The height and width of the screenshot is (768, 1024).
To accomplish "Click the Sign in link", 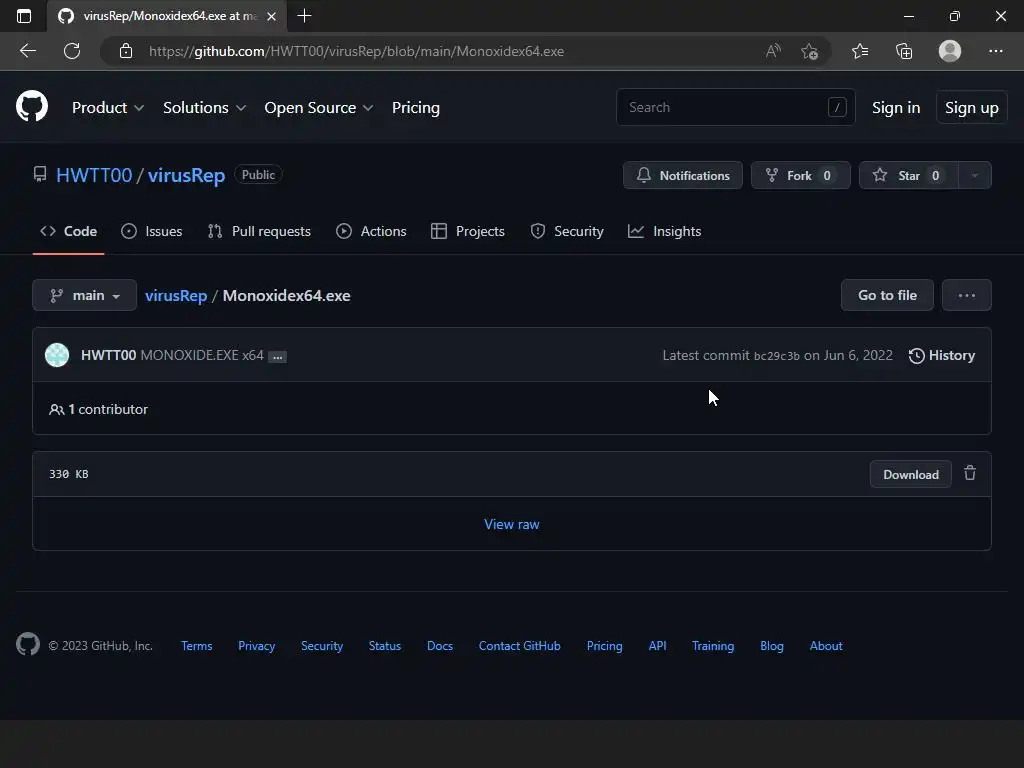I will (896, 108).
